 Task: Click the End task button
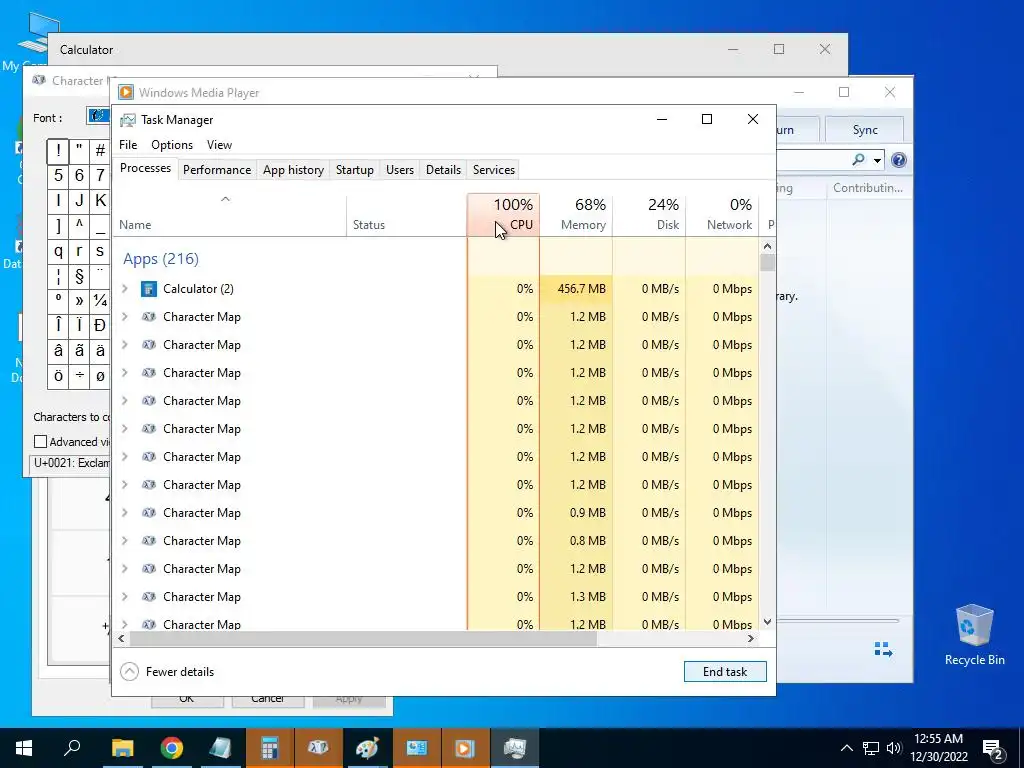click(725, 671)
